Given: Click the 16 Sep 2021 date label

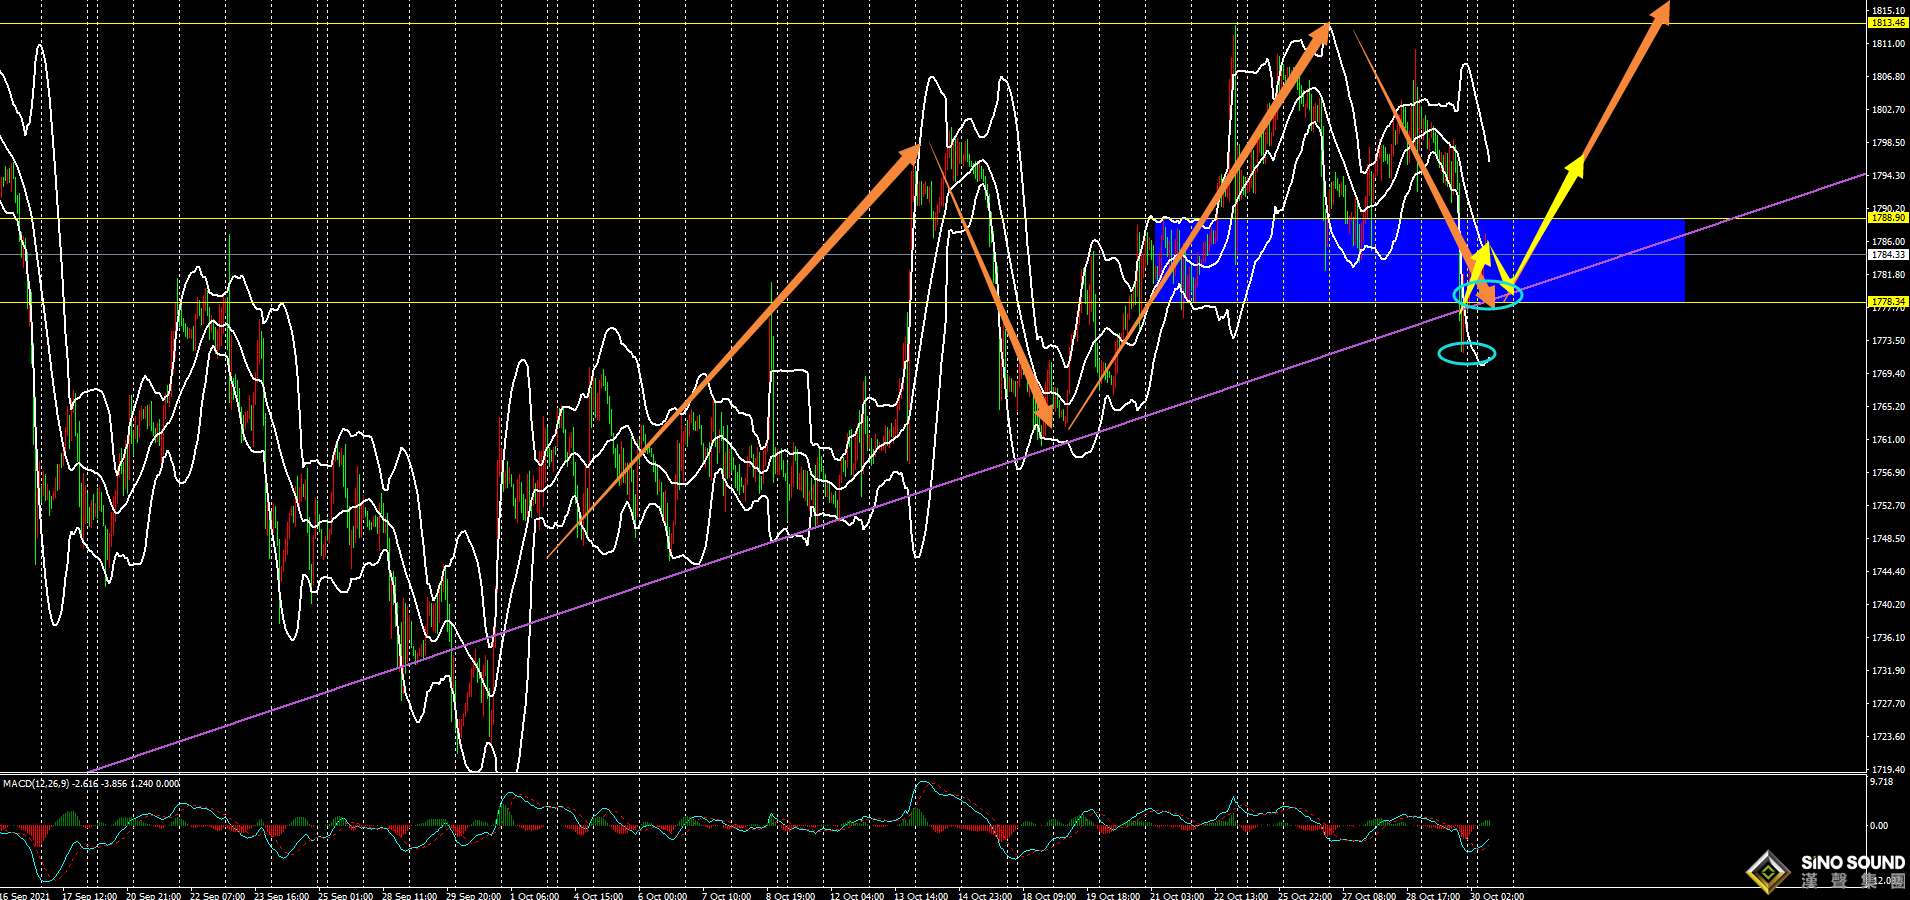Looking at the screenshot, I should coord(26,895).
